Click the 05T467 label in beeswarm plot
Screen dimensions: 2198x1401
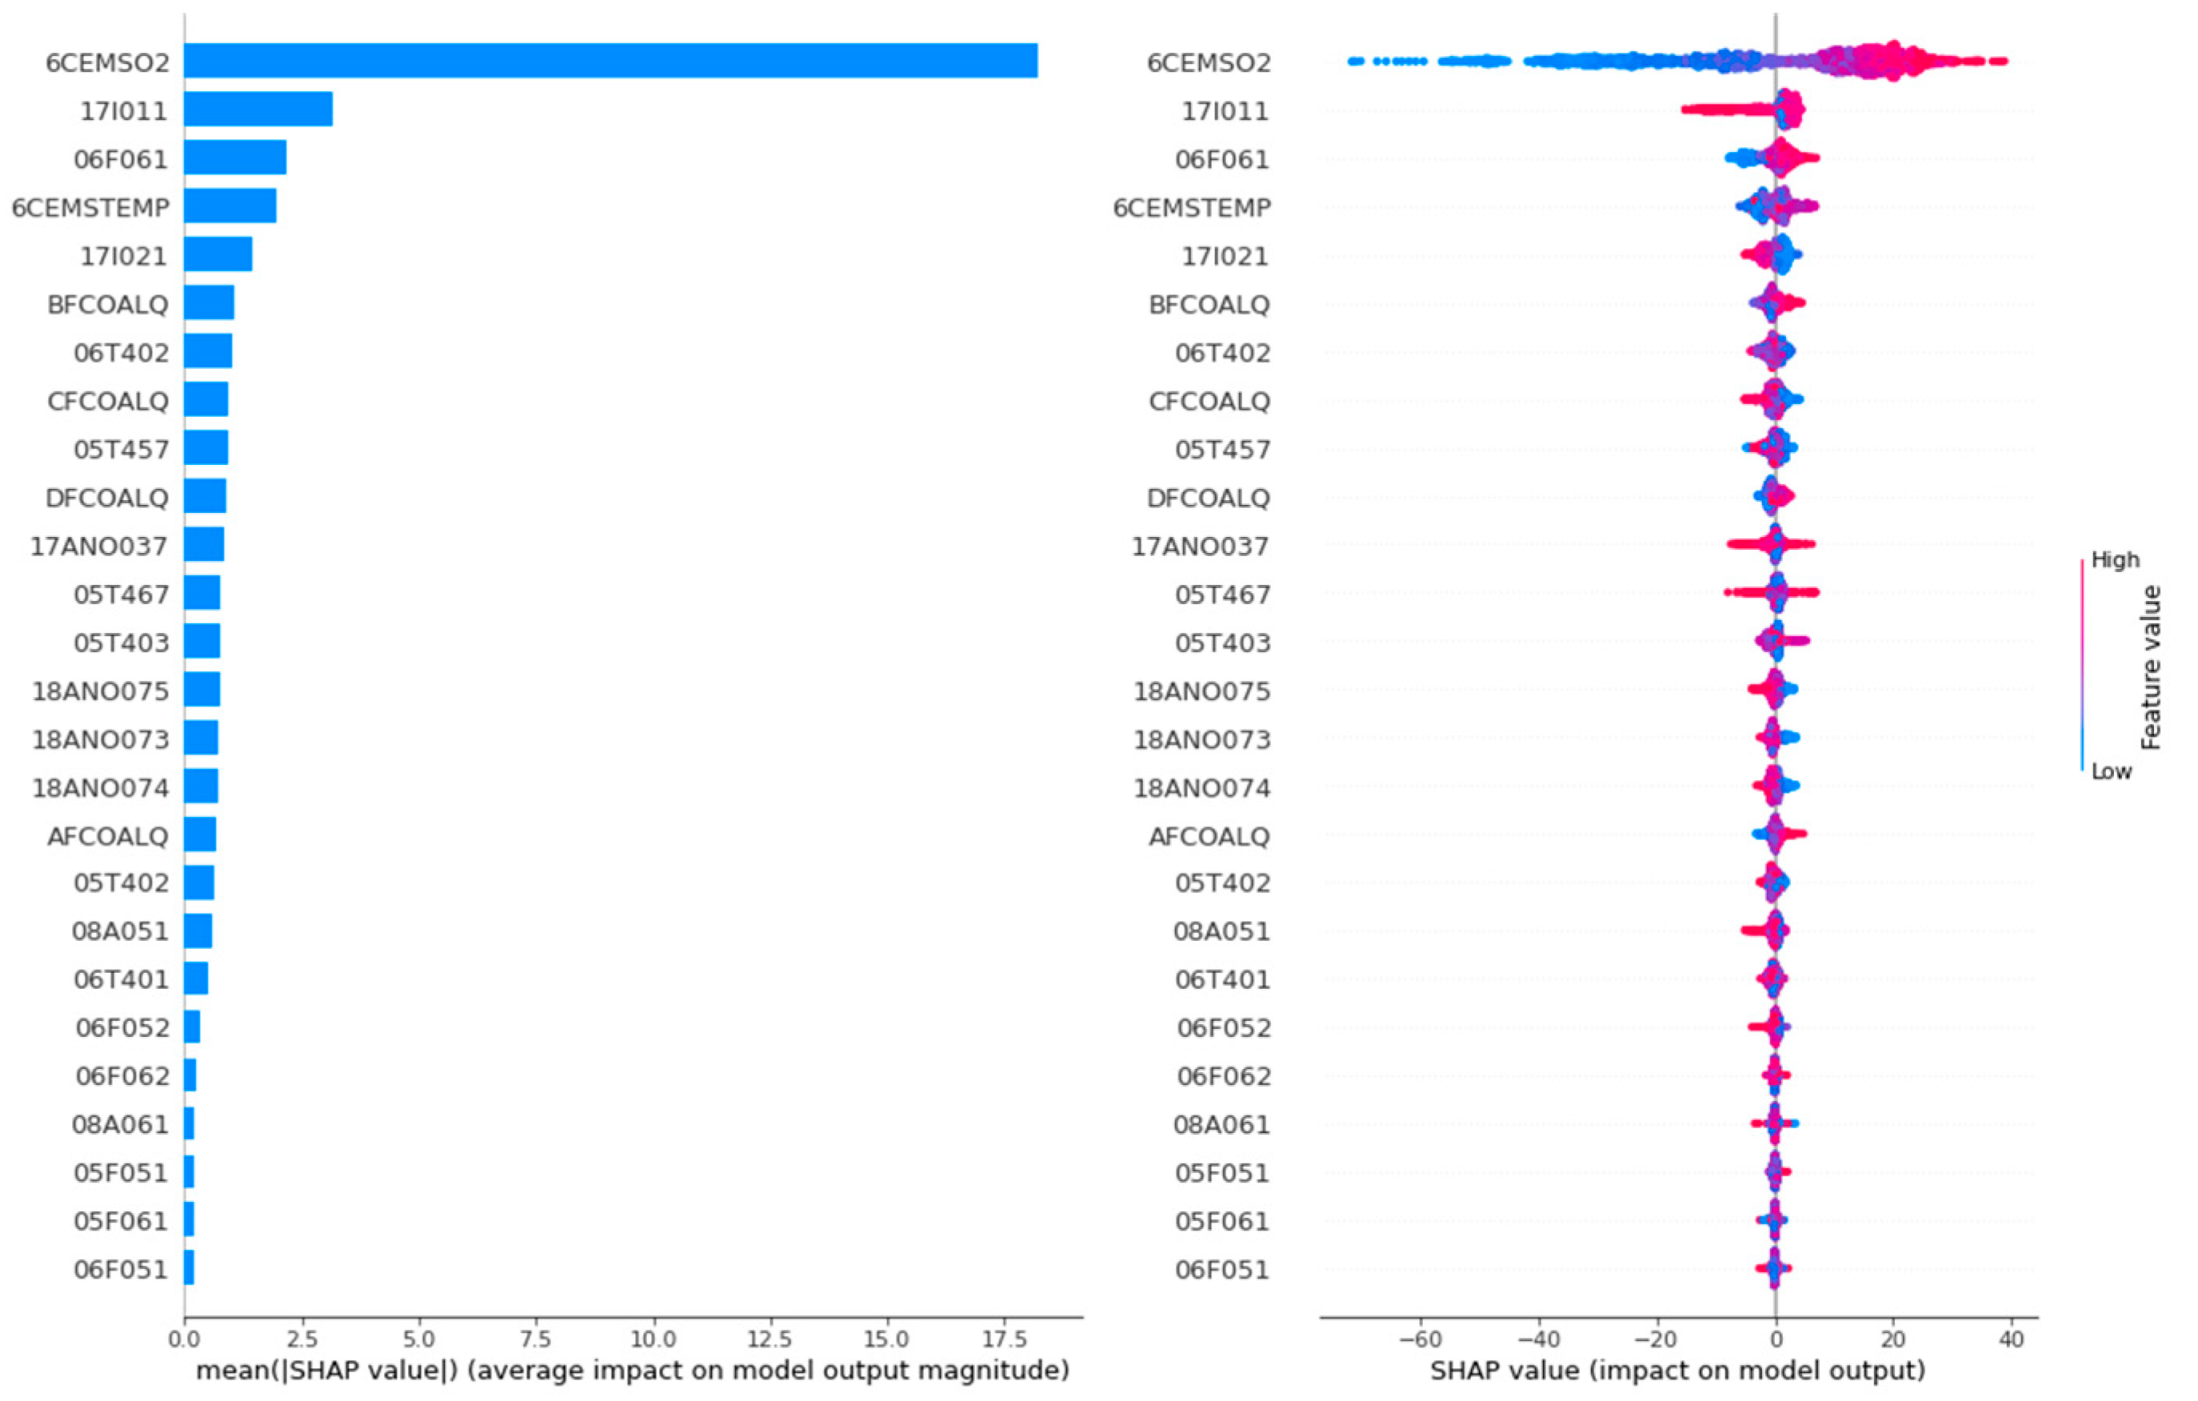pos(1222,594)
